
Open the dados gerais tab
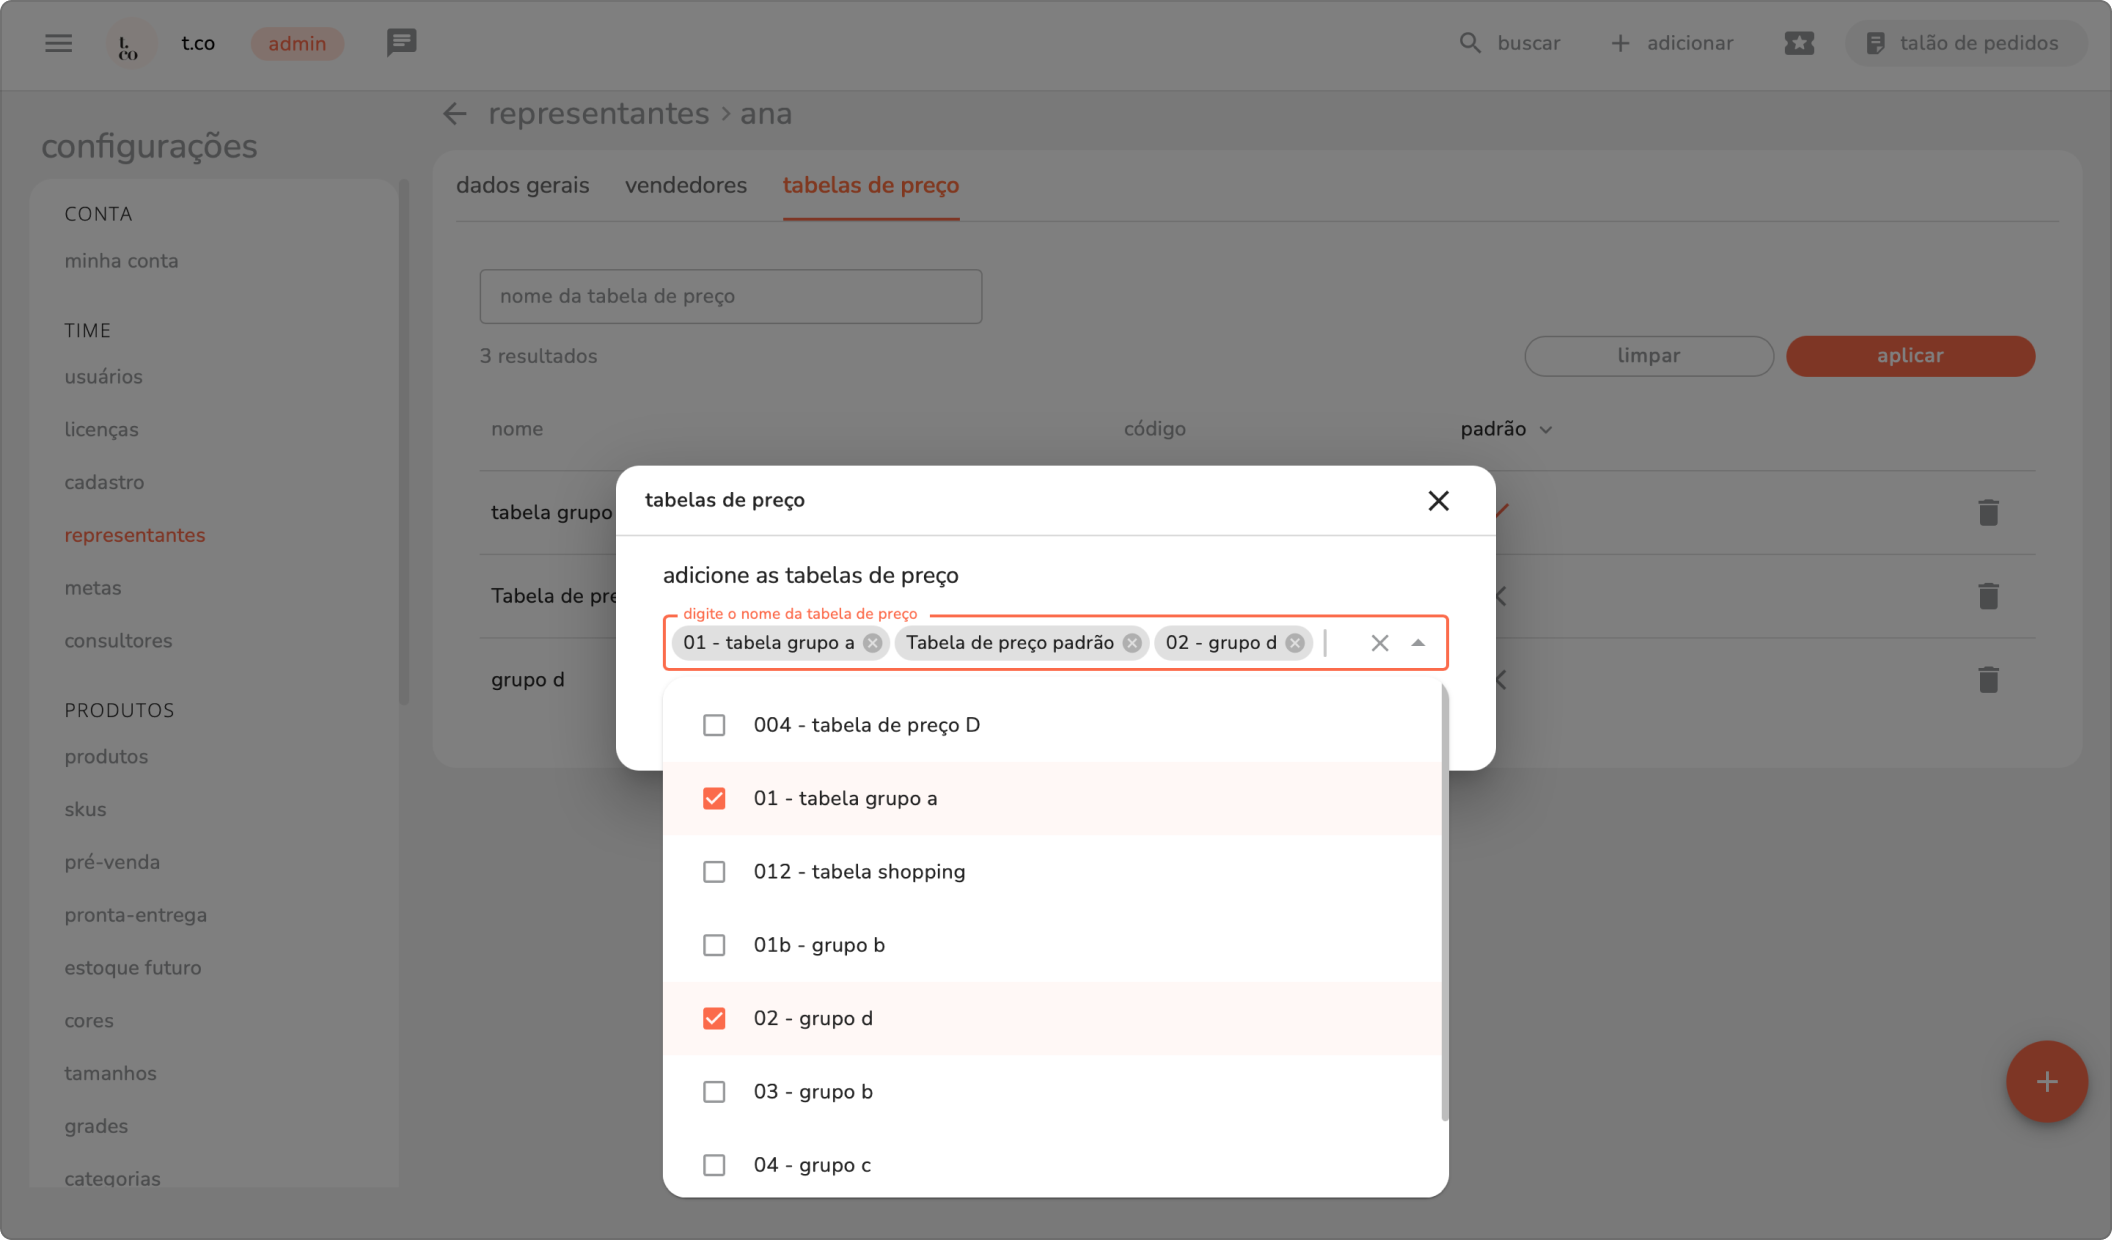(x=522, y=185)
